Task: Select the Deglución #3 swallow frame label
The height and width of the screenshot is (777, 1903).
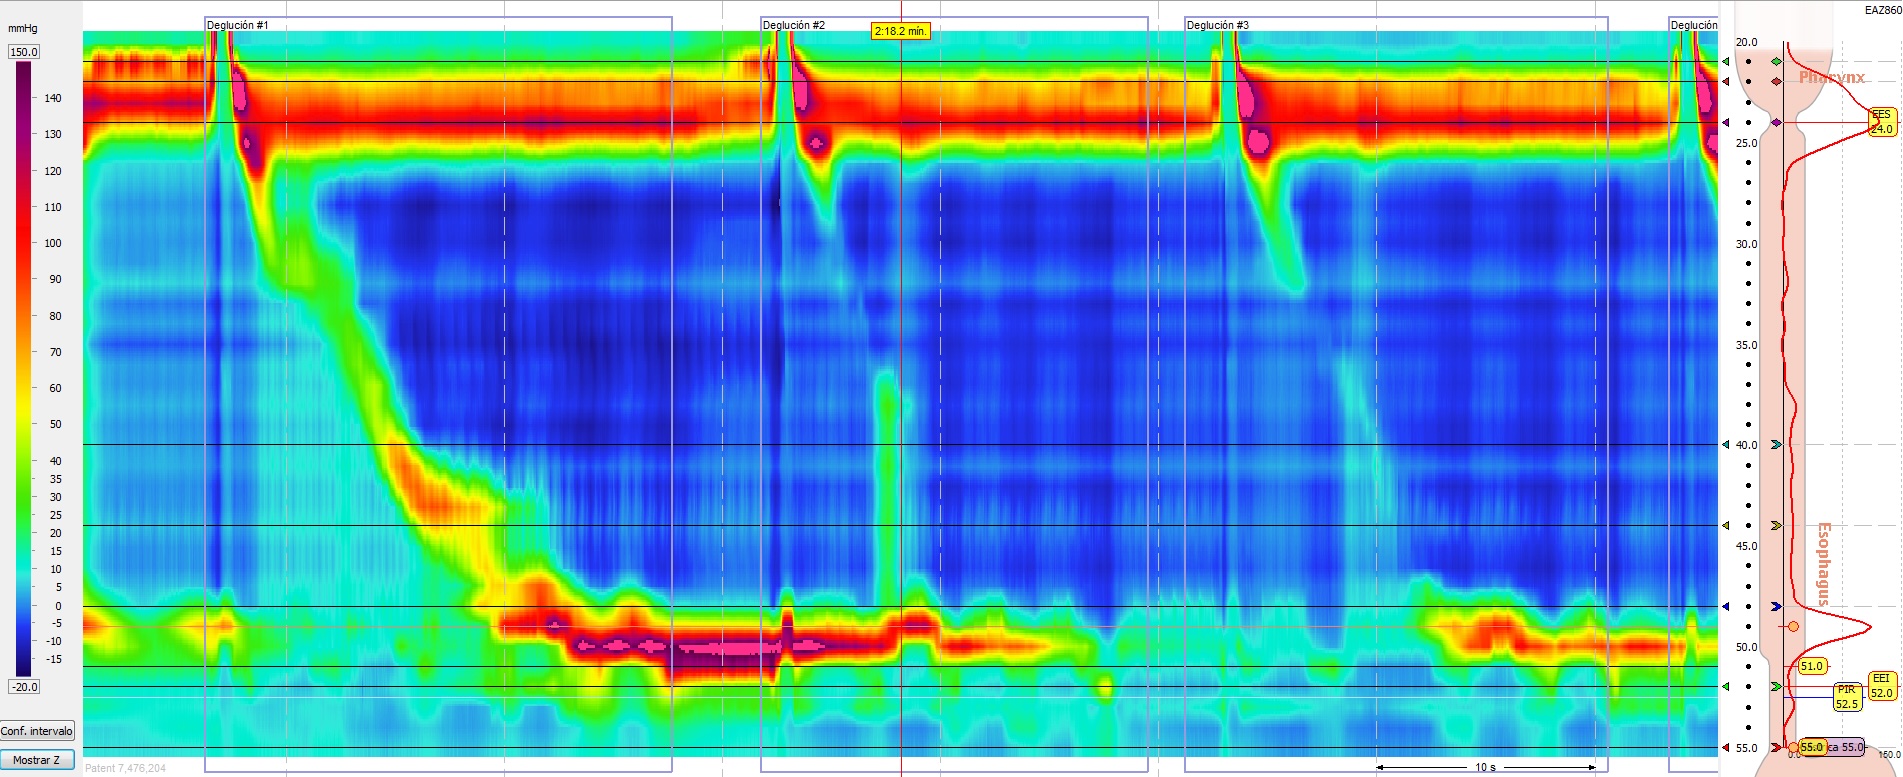Action: tap(1217, 25)
